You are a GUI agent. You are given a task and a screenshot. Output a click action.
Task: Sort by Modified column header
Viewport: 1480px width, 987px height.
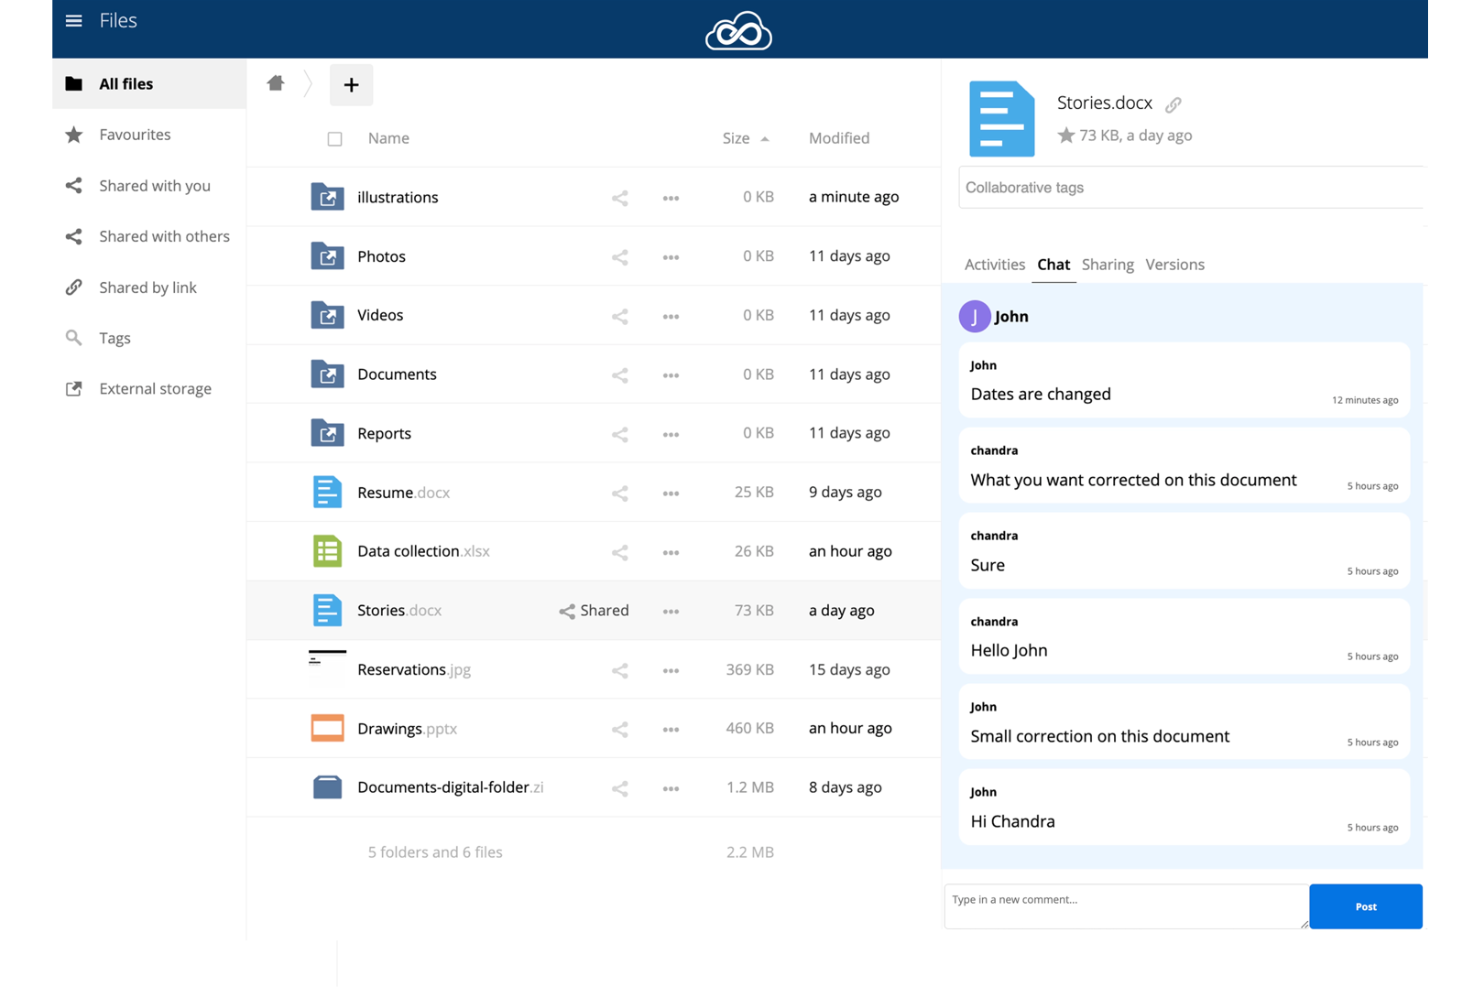coord(839,138)
